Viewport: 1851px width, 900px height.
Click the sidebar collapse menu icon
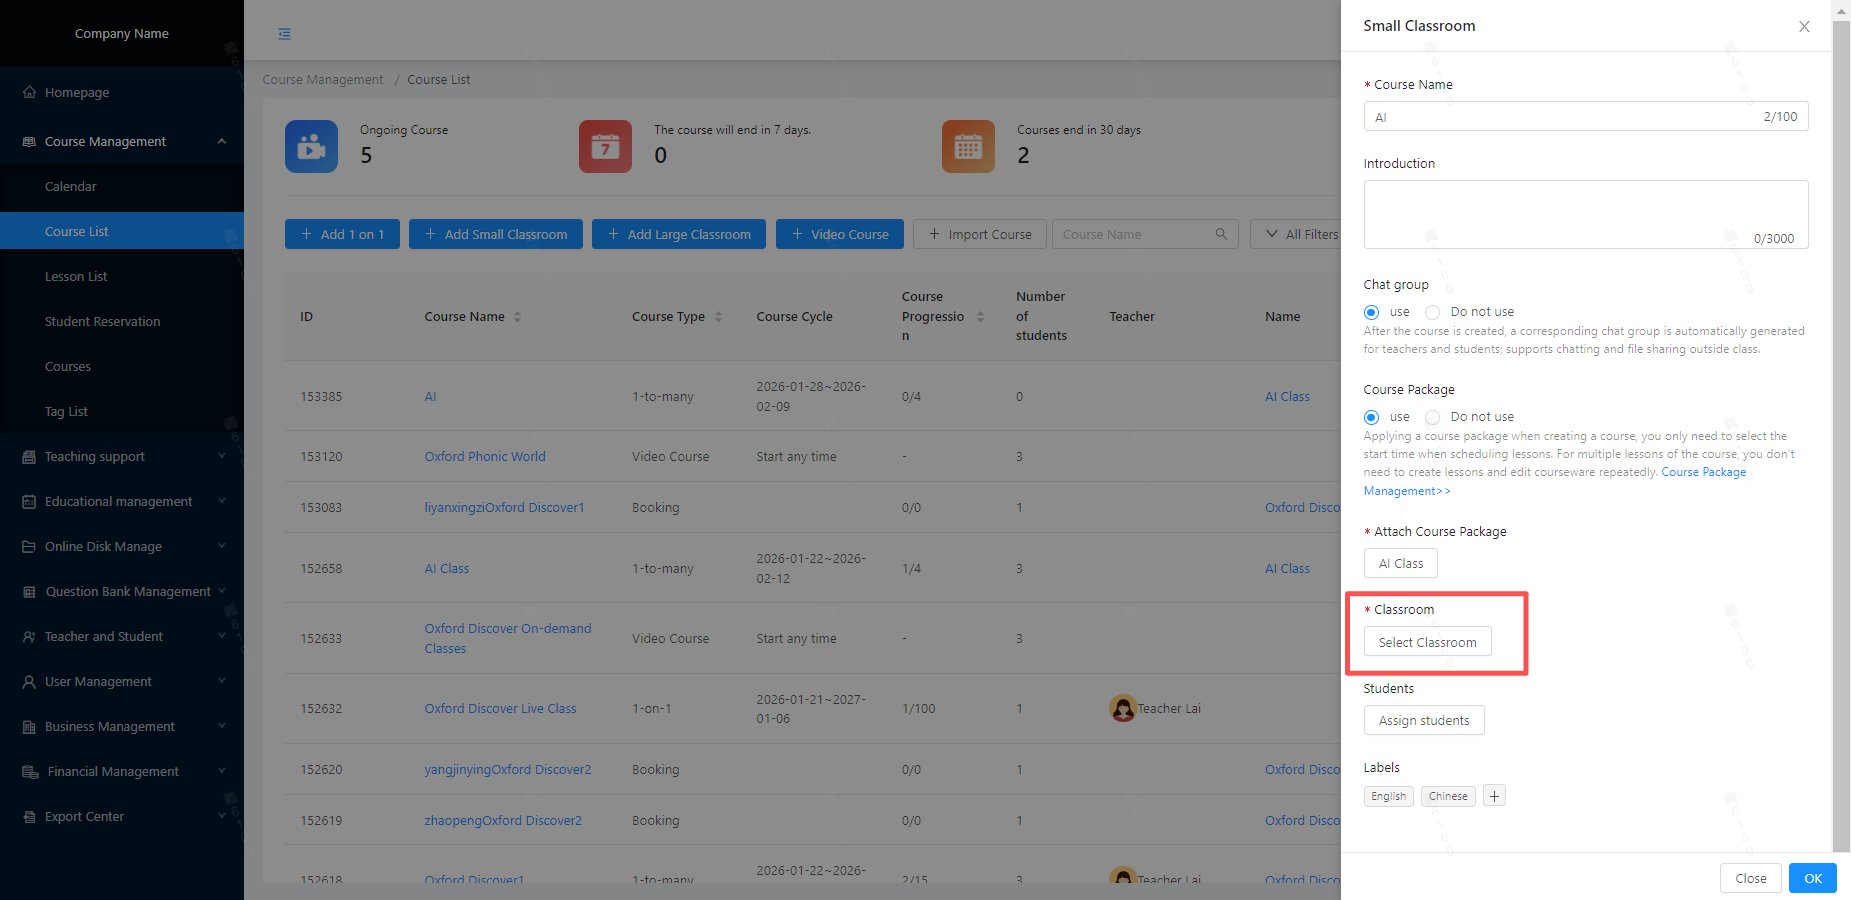tap(285, 34)
